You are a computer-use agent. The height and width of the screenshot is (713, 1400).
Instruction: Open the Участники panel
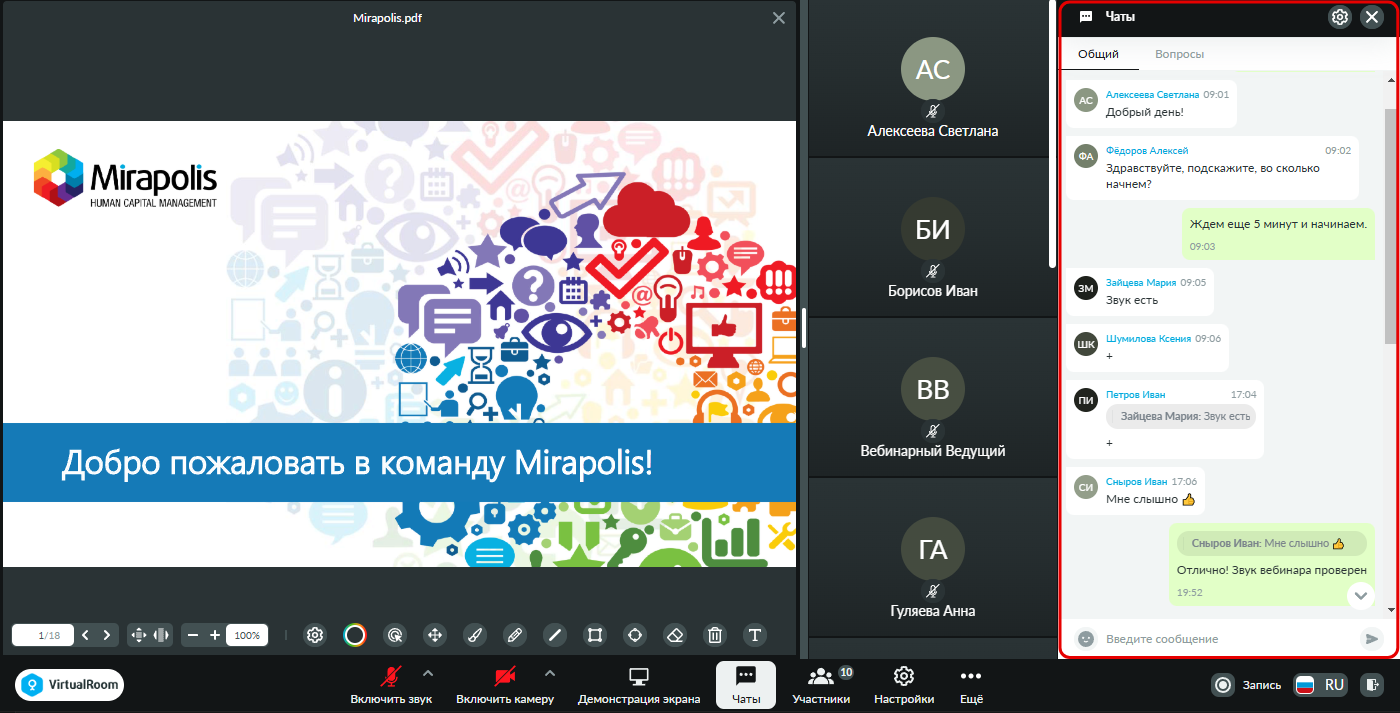(x=822, y=685)
